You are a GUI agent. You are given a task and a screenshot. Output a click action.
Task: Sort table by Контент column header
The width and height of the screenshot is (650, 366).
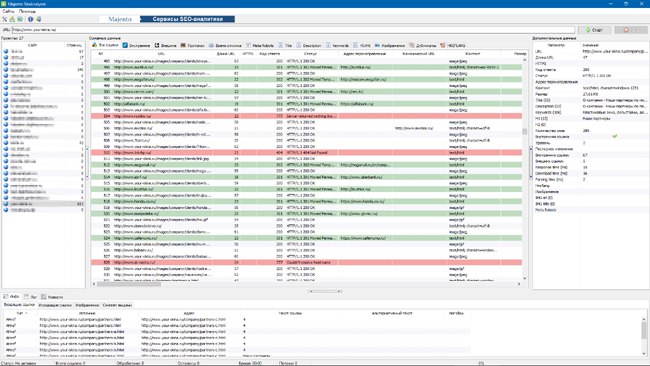(473, 53)
